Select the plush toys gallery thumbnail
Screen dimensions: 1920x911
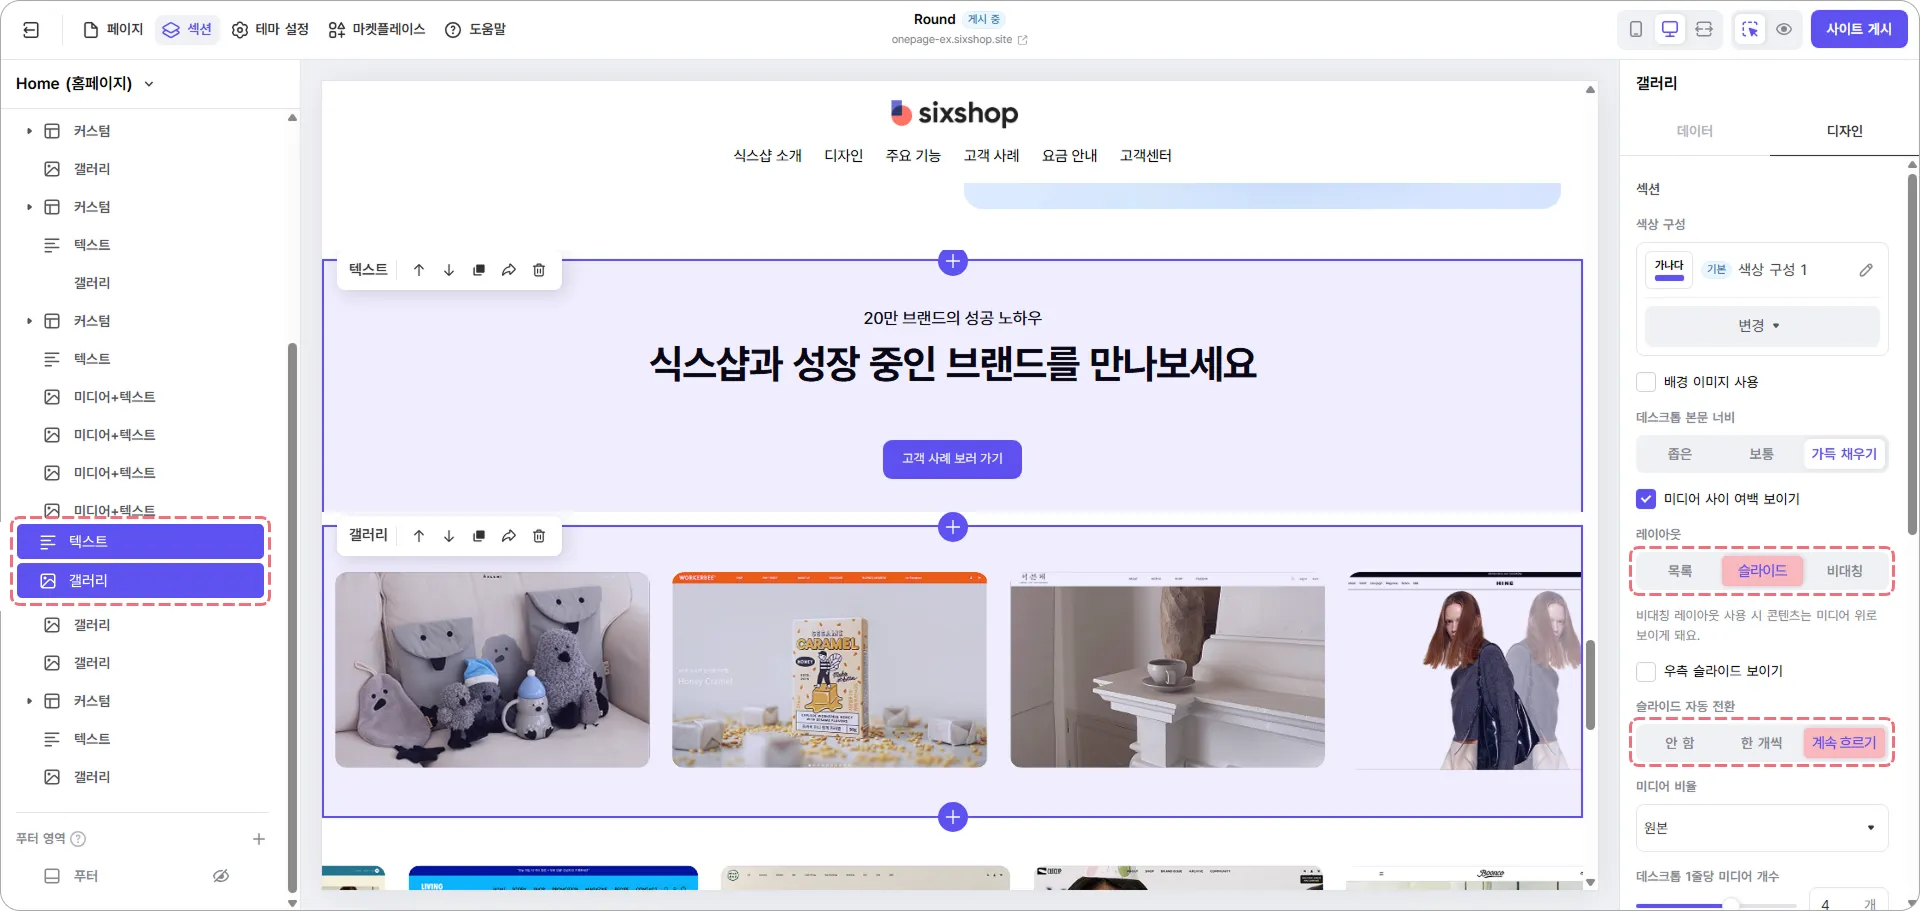click(492, 670)
